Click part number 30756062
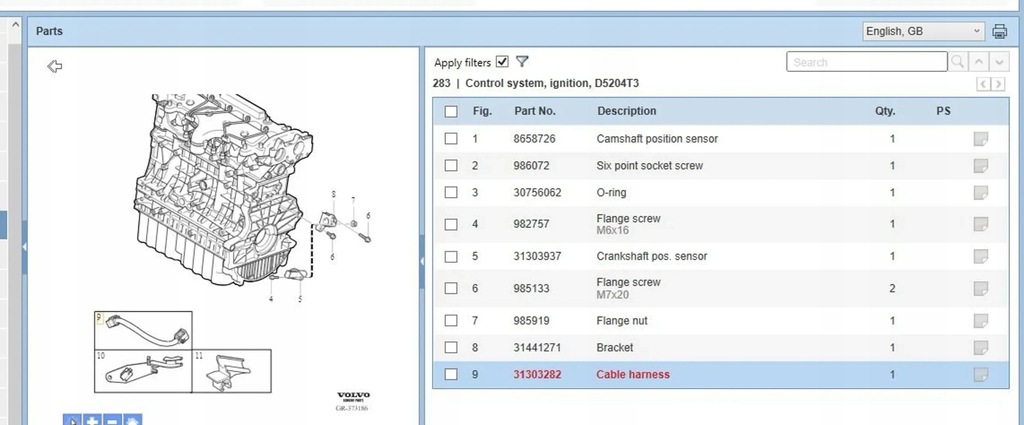Screen dimensions: 1024x425 [537, 193]
